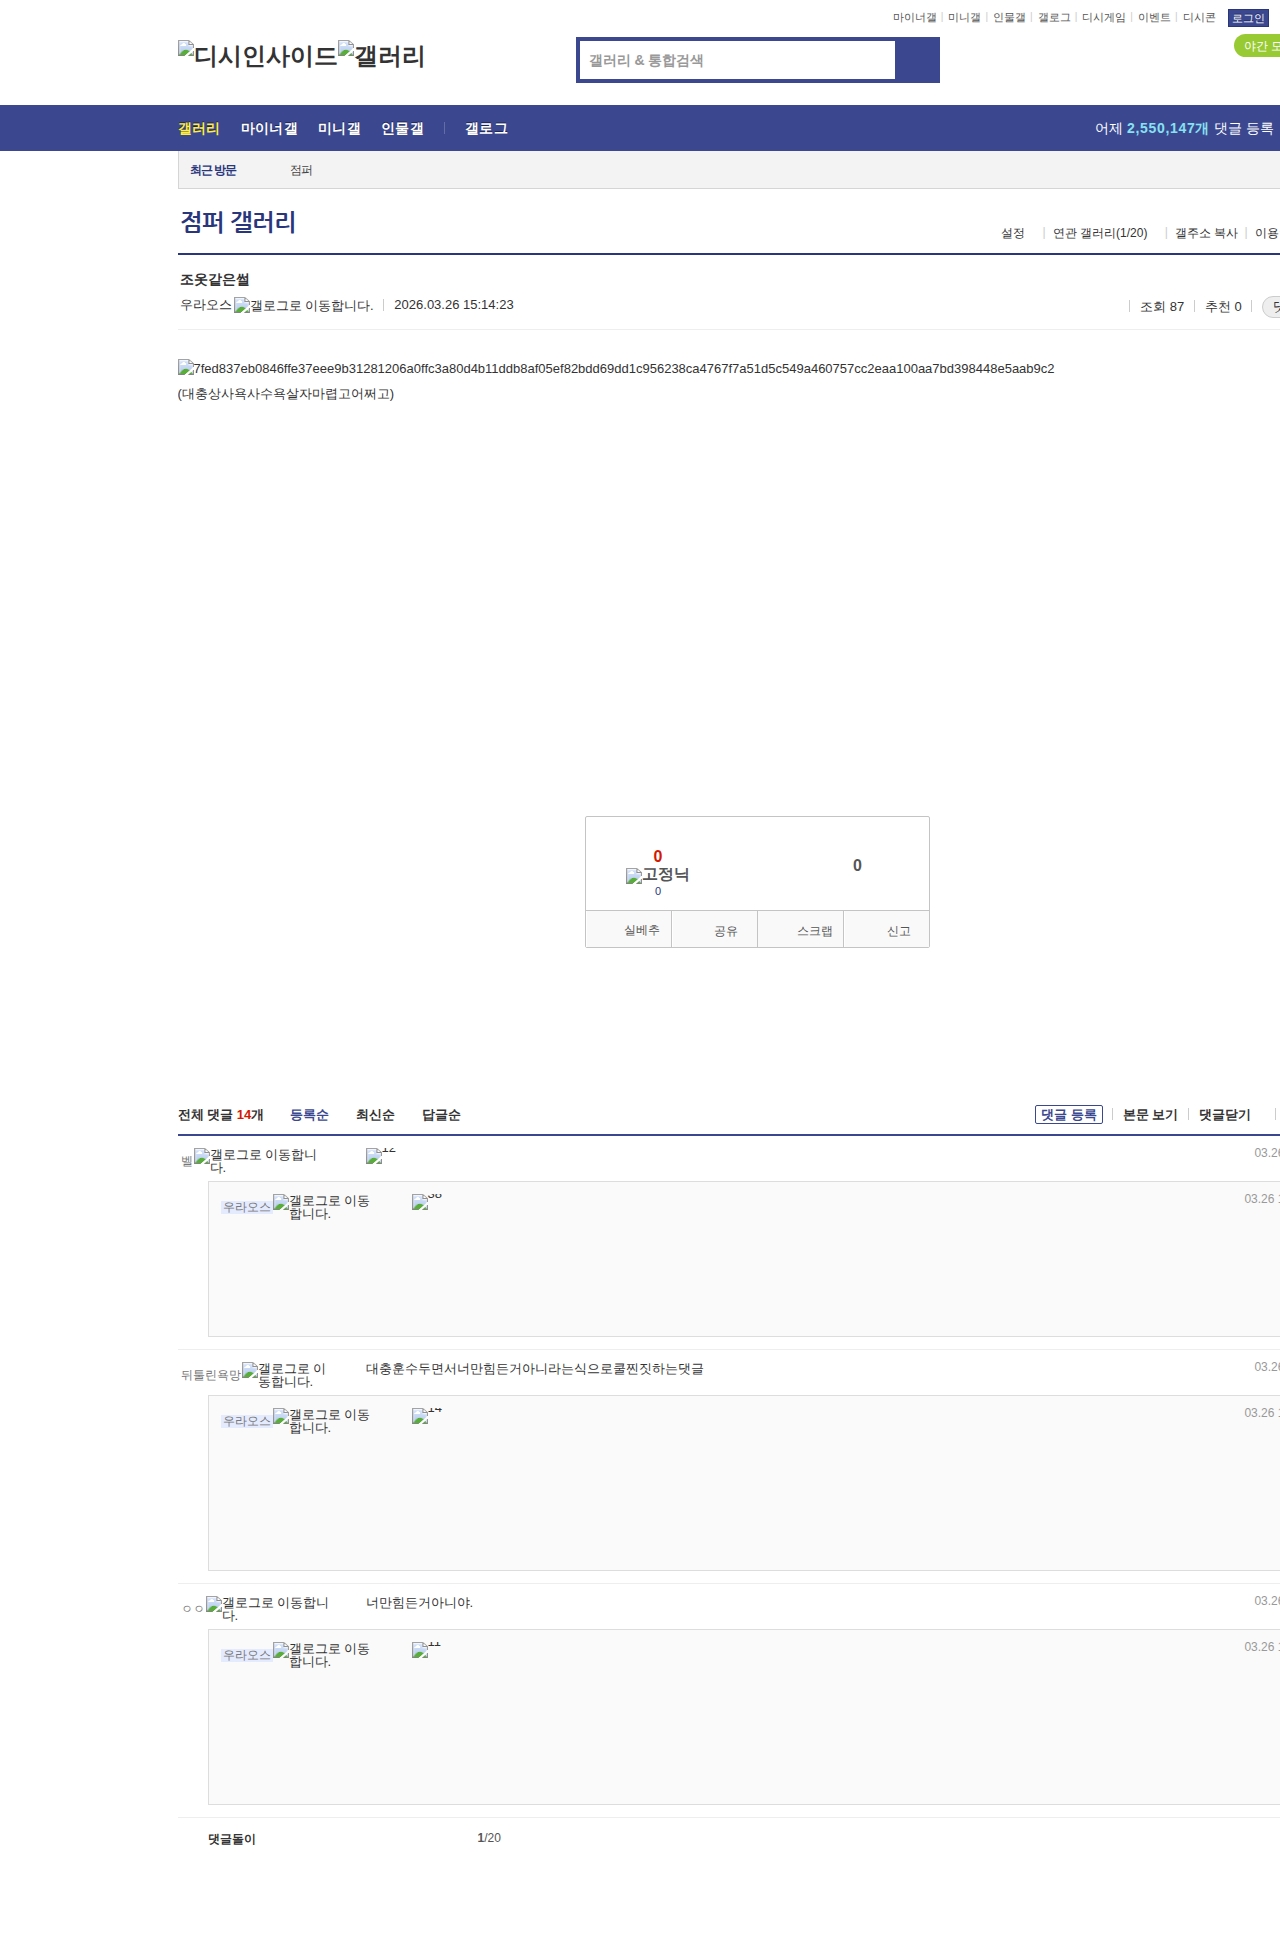
Task: Click the 최근 방문 label
Action: click(213, 171)
